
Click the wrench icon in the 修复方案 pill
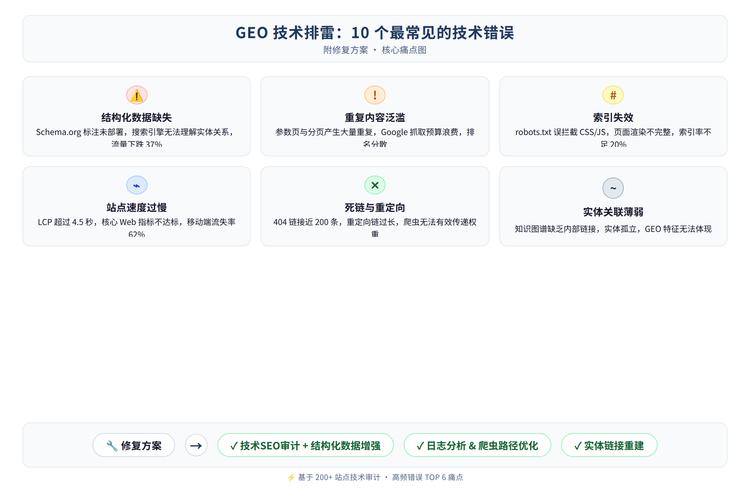point(111,446)
